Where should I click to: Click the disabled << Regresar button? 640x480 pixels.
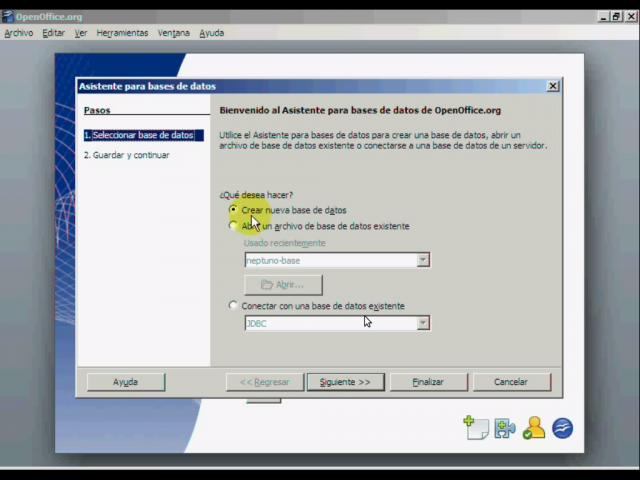coord(264,382)
